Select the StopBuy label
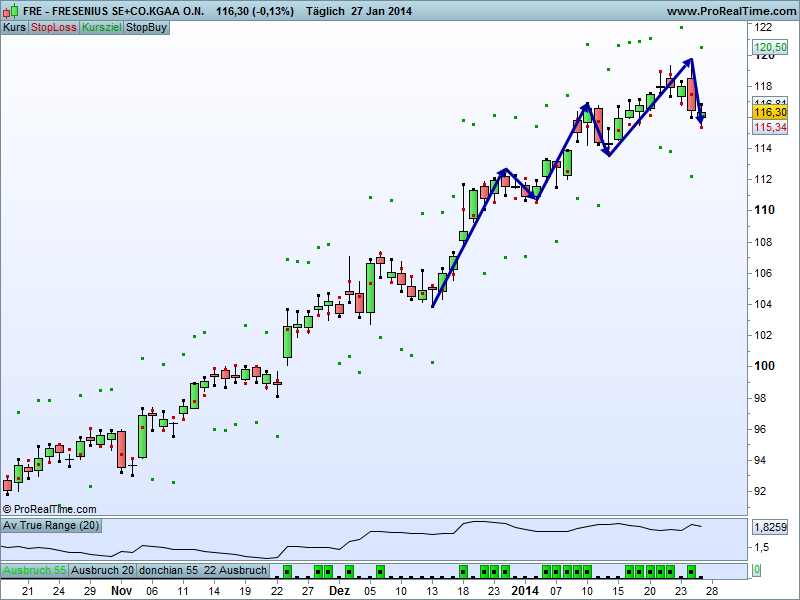Image resolution: width=800 pixels, height=600 pixels. pos(146,28)
